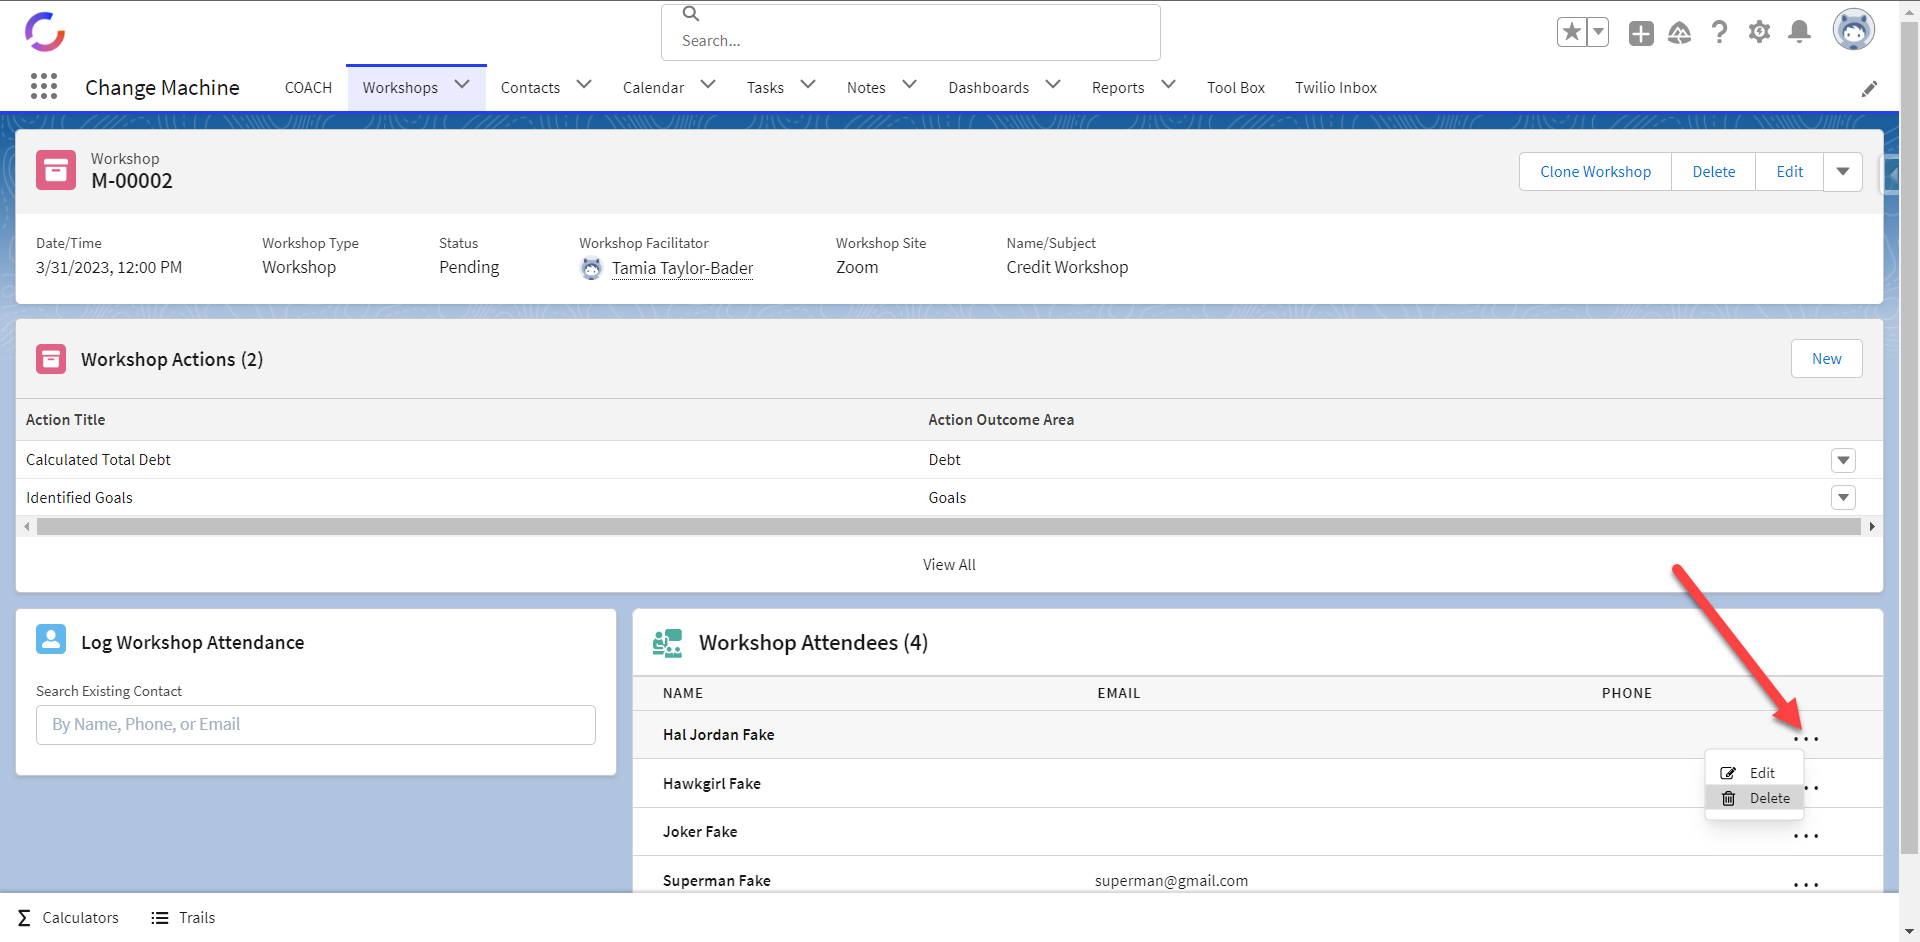This screenshot has width=1920, height=942.
Task: Expand the Dashboards tab chevron
Action: (x=1053, y=85)
